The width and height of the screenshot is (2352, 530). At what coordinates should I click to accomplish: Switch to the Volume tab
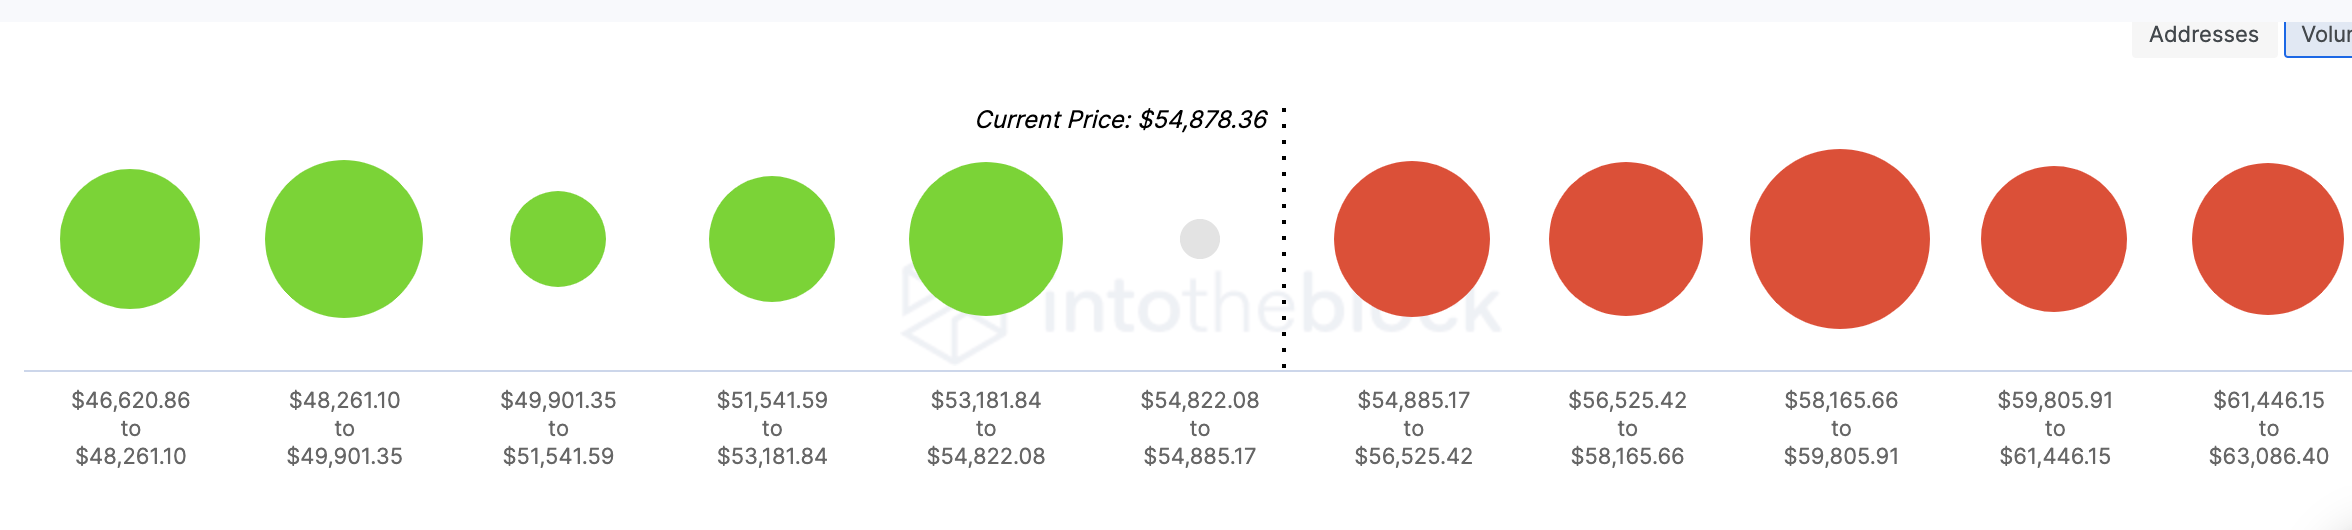coord(2322,35)
